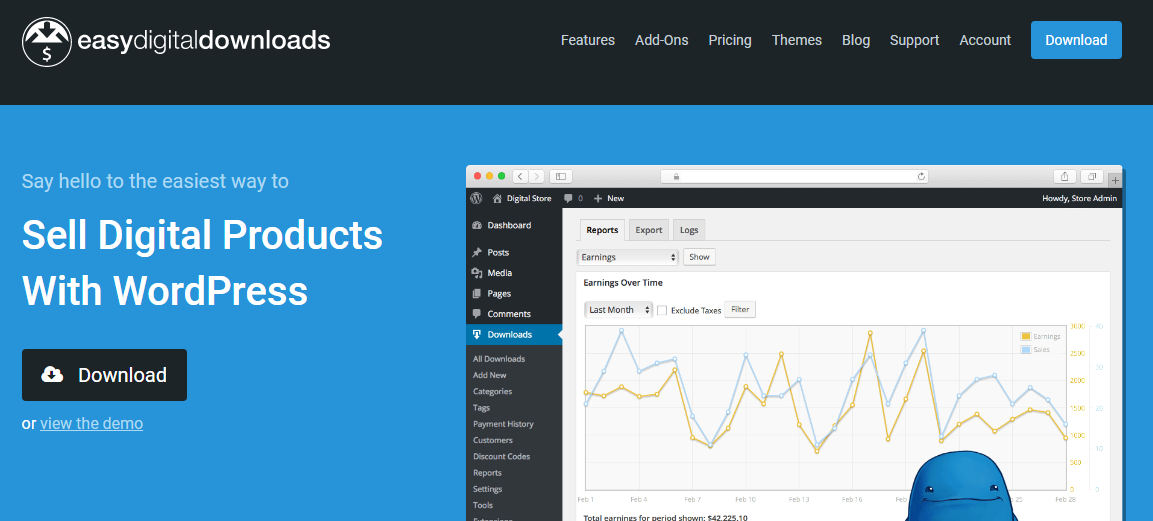The image size is (1153, 521).
Task: Click the 'Total earnings for period shown' text
Action: tap(665, 517)
